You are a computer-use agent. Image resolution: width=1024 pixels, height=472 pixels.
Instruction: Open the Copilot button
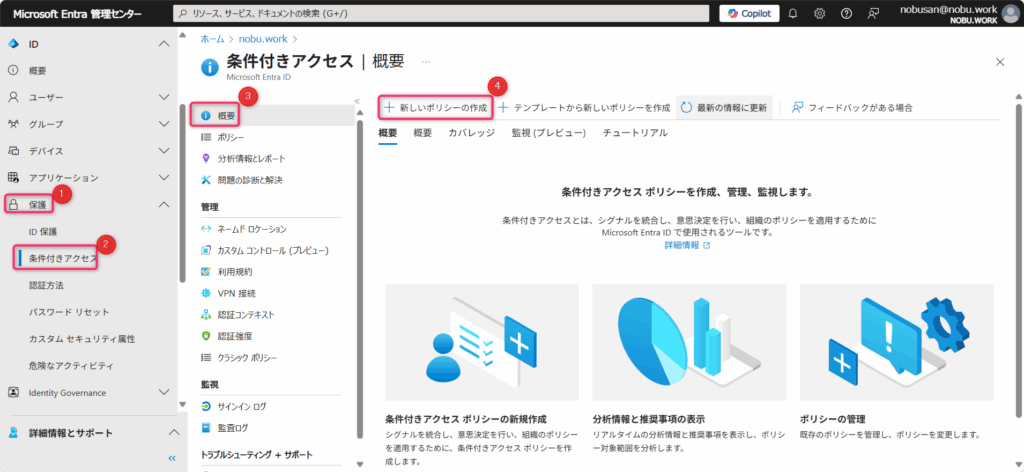(749, 13)
